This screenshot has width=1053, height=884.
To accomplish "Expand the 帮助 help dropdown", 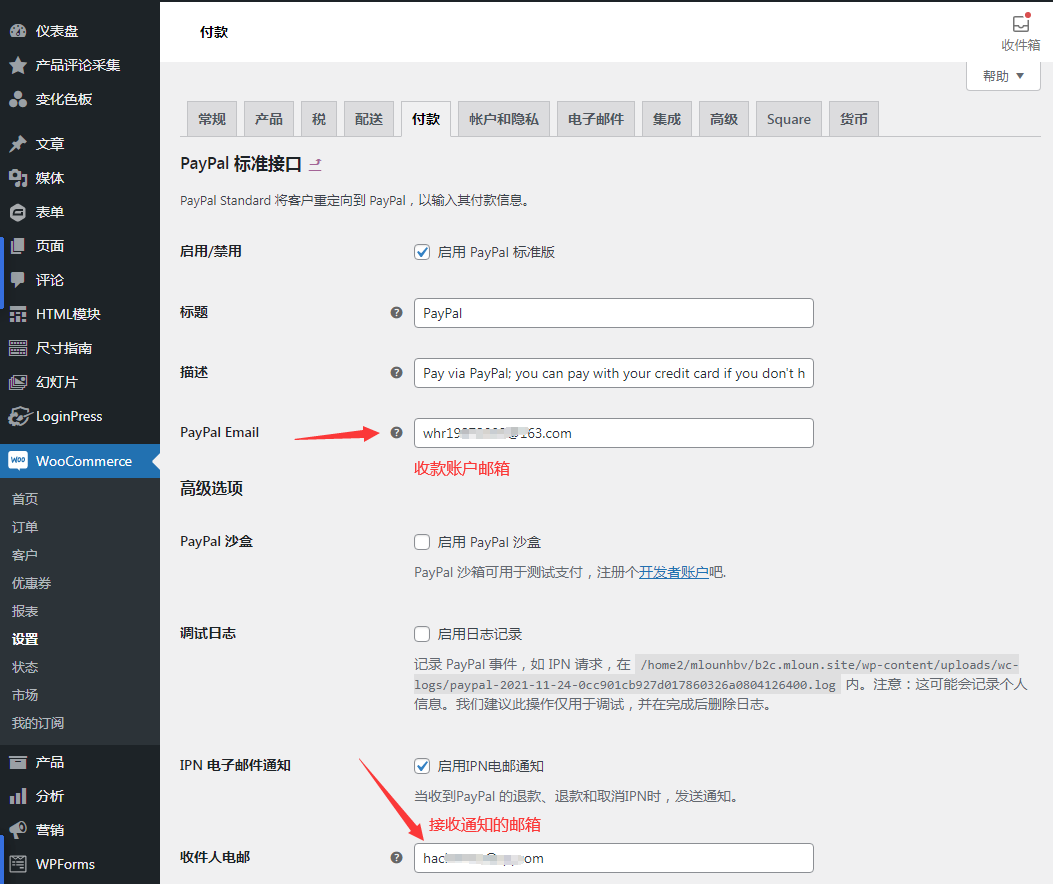I will [1003, 76].
